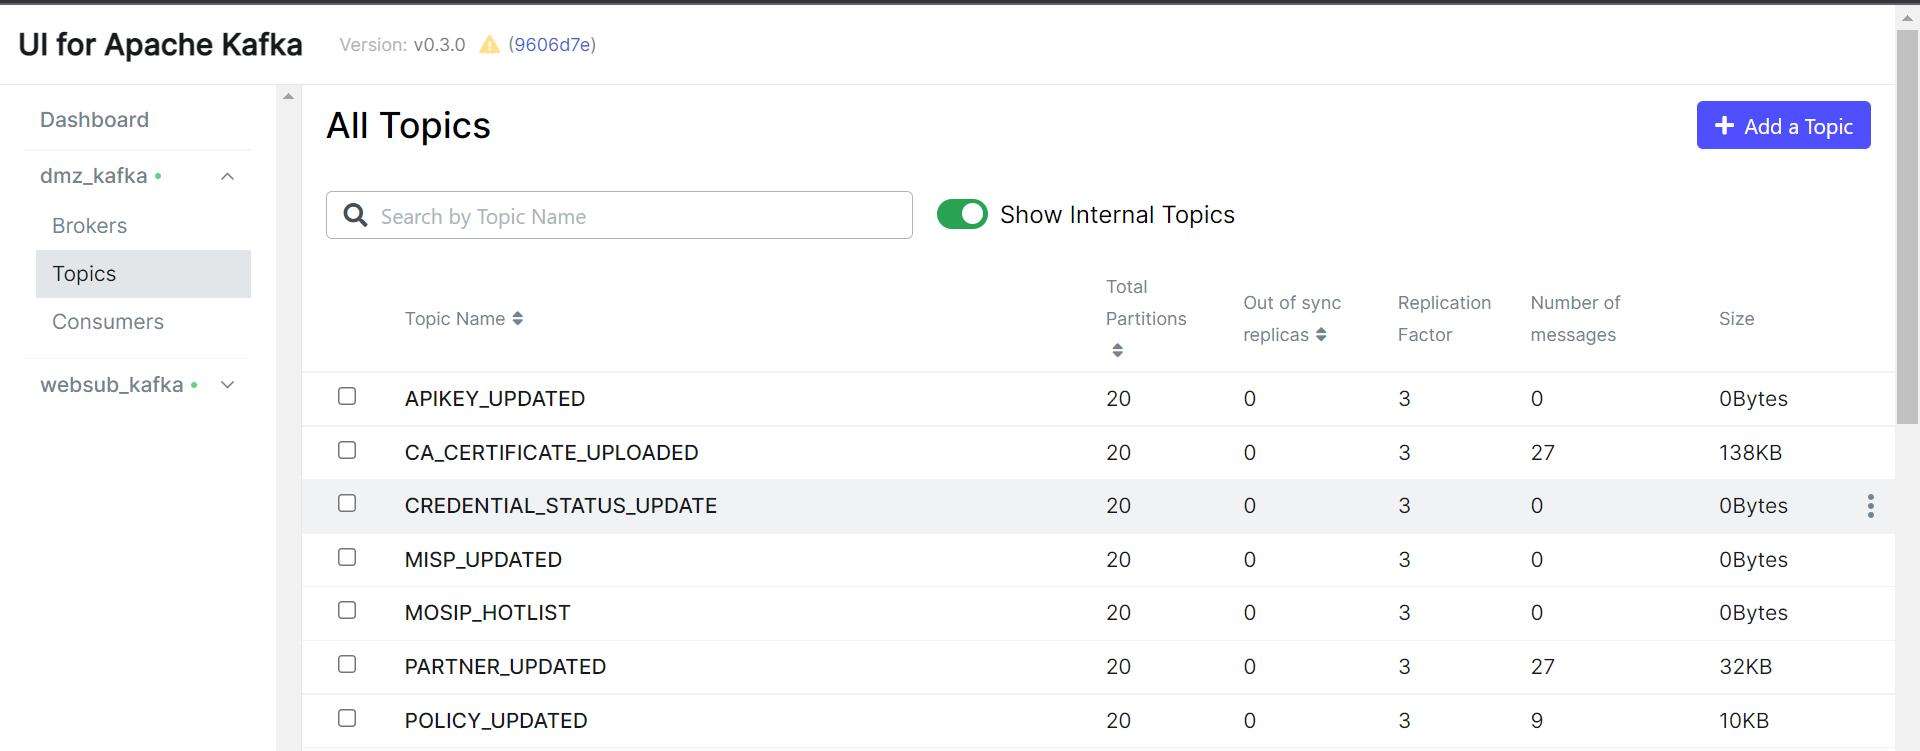1920x751 pixels.
Task: Select Topics in the sidebar
Action: tap(143, 274)
